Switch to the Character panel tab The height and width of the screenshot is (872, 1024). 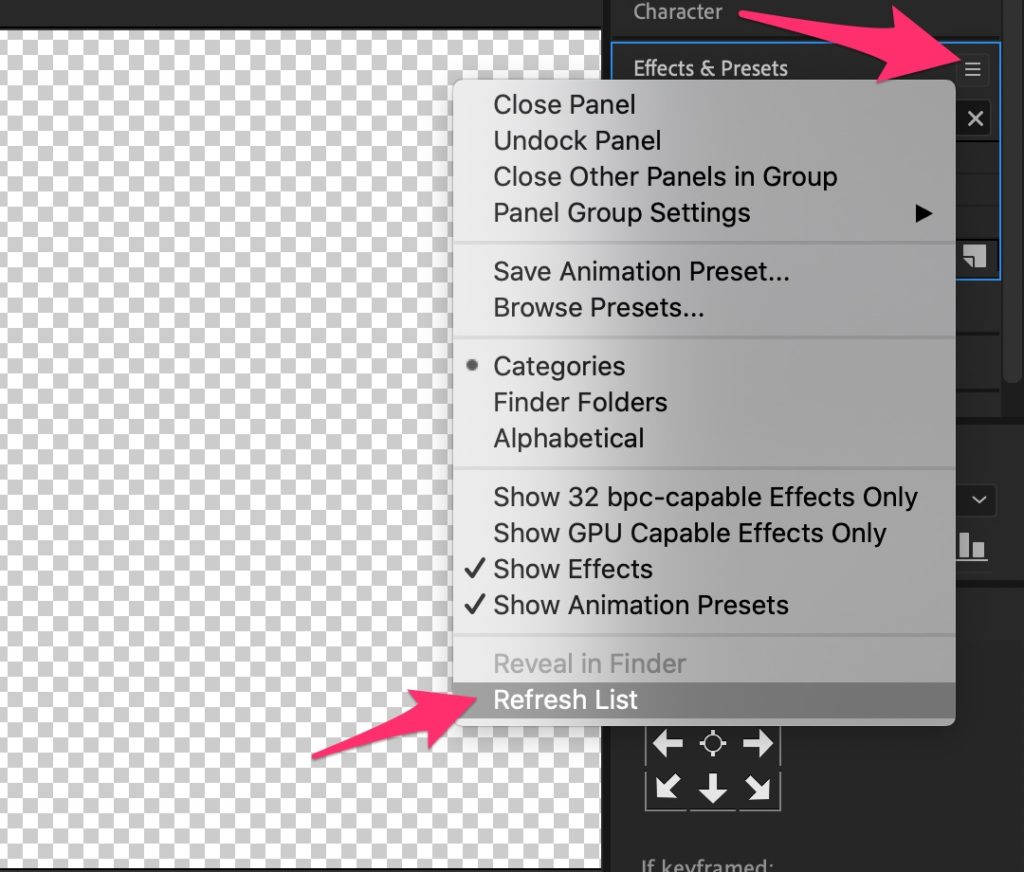pyautogui.click(x=677, y=12)
